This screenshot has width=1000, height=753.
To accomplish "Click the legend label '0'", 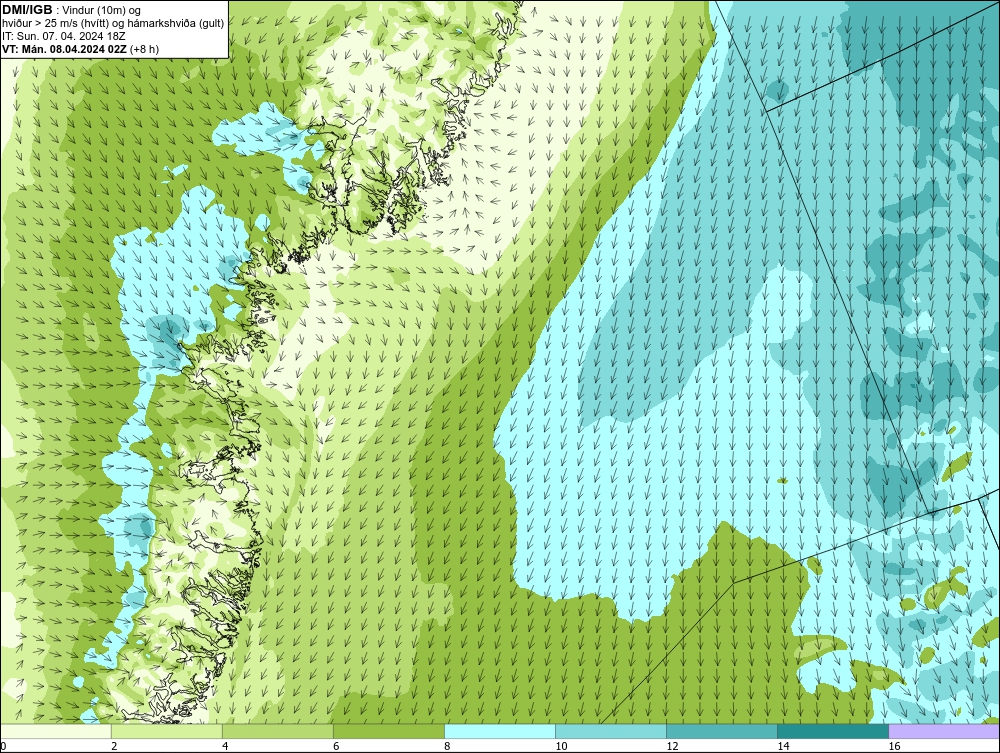I will (3, 746).
